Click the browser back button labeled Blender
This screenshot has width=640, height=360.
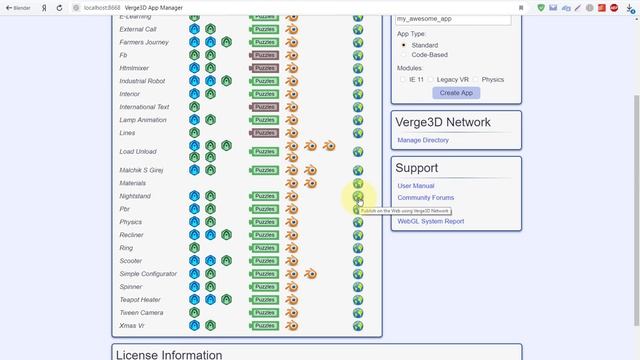(18, 8)
